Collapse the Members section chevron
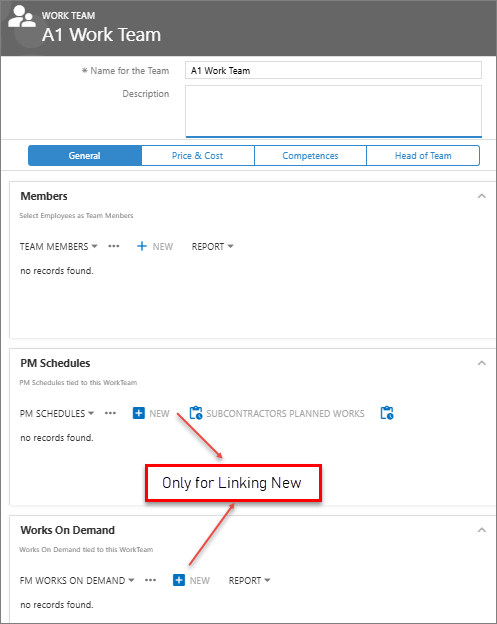The image size is (497, 624). click(481, 196)
